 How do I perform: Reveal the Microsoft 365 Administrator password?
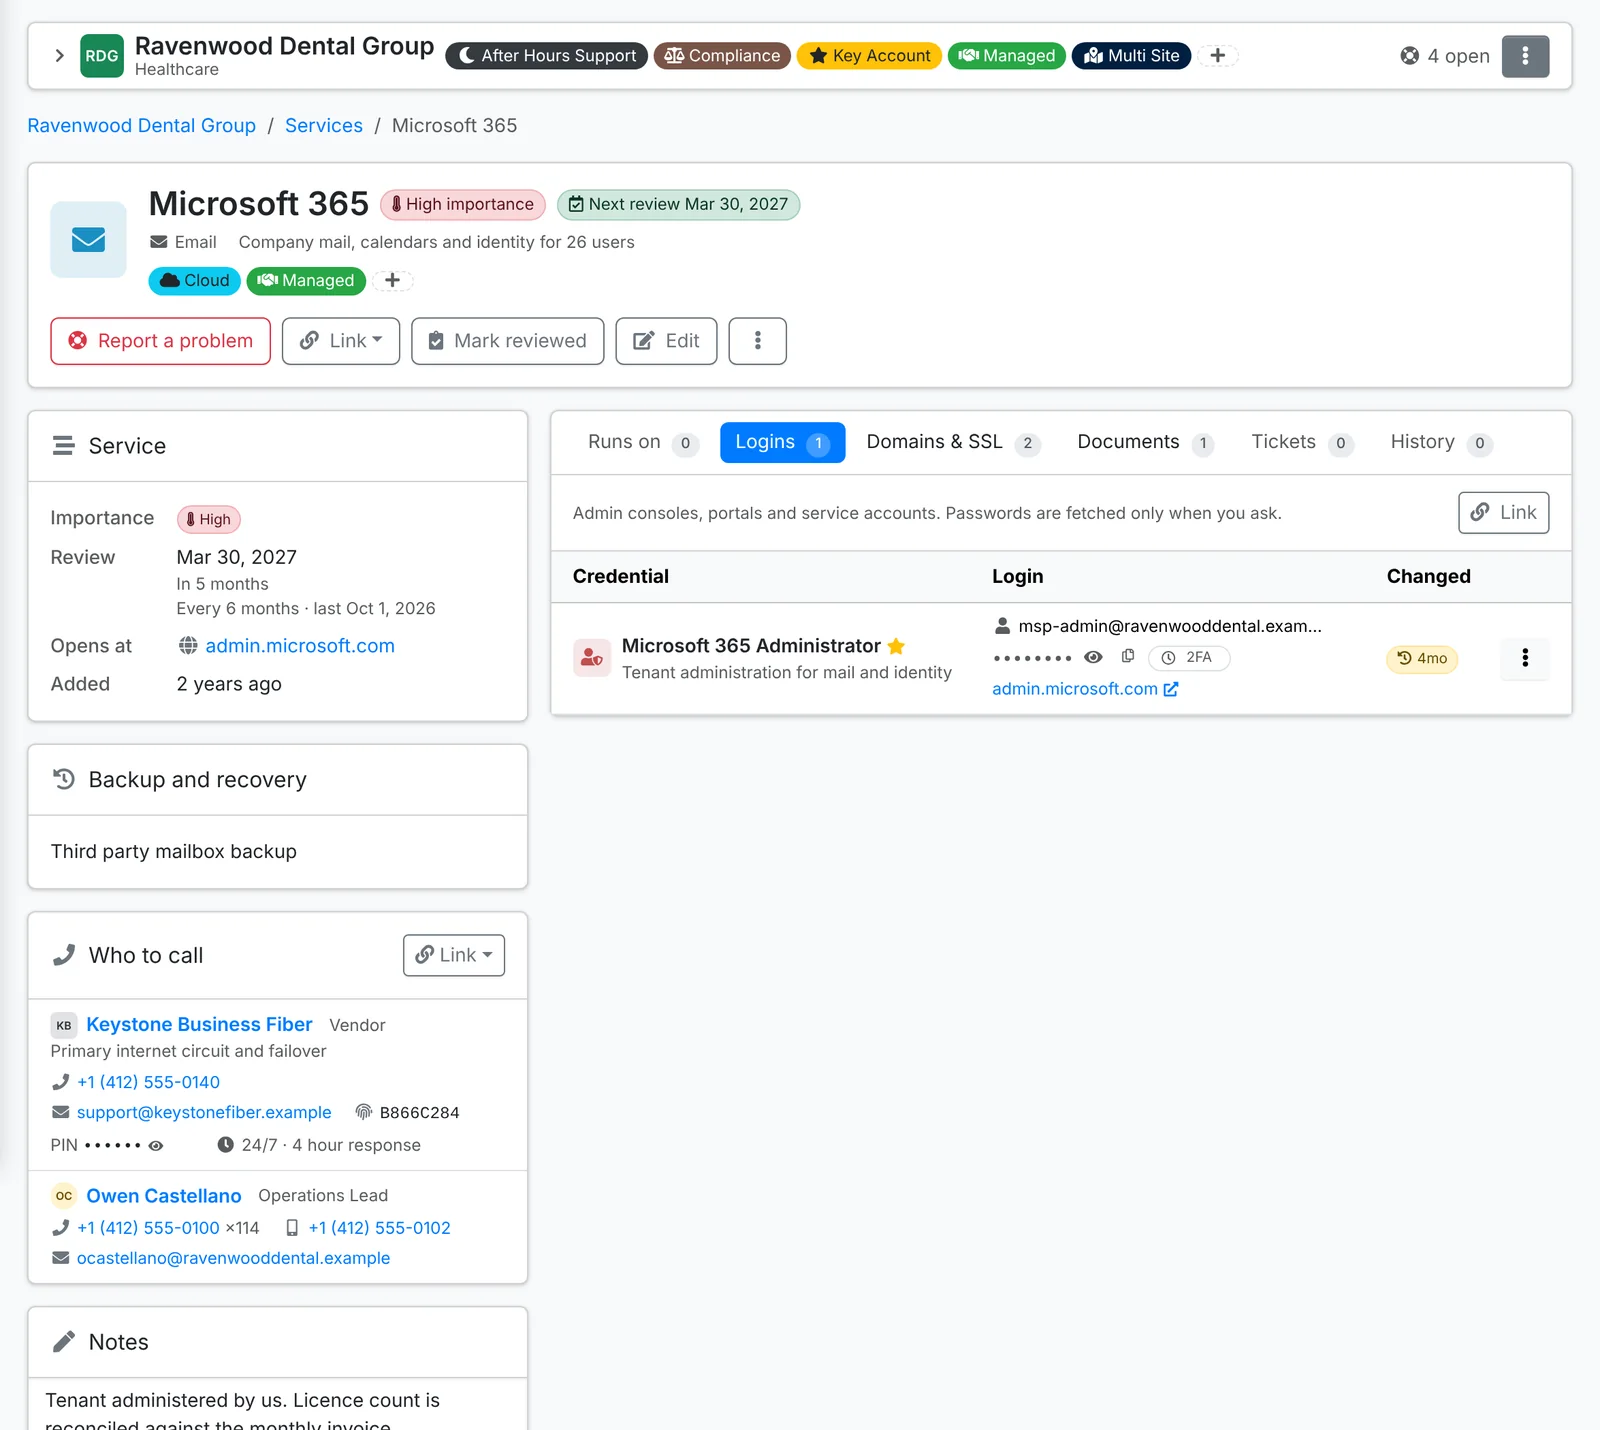tap(1094, 657)
